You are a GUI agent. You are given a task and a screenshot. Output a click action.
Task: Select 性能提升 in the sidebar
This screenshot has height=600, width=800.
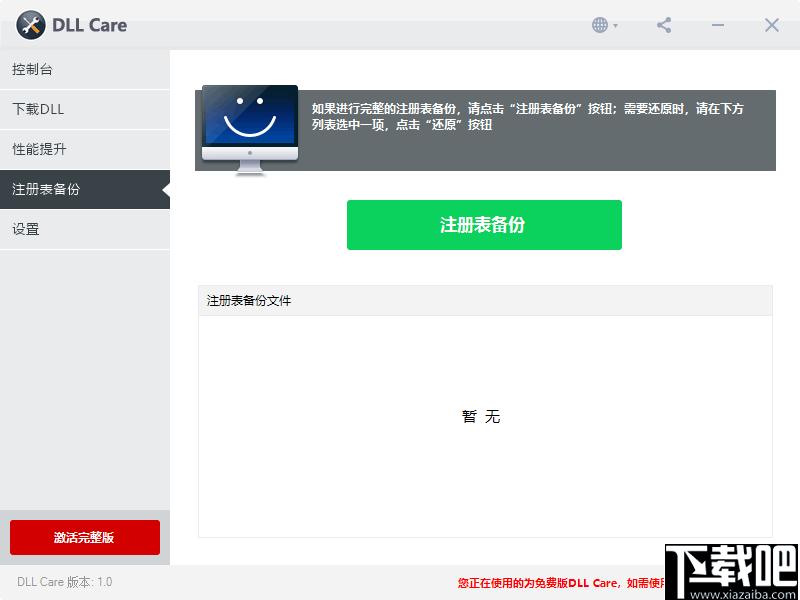tap(85, 149)
